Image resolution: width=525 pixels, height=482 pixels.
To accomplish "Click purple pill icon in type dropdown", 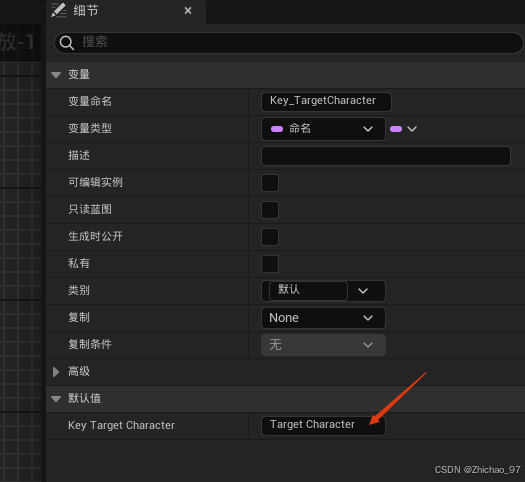I will [277, 129].
